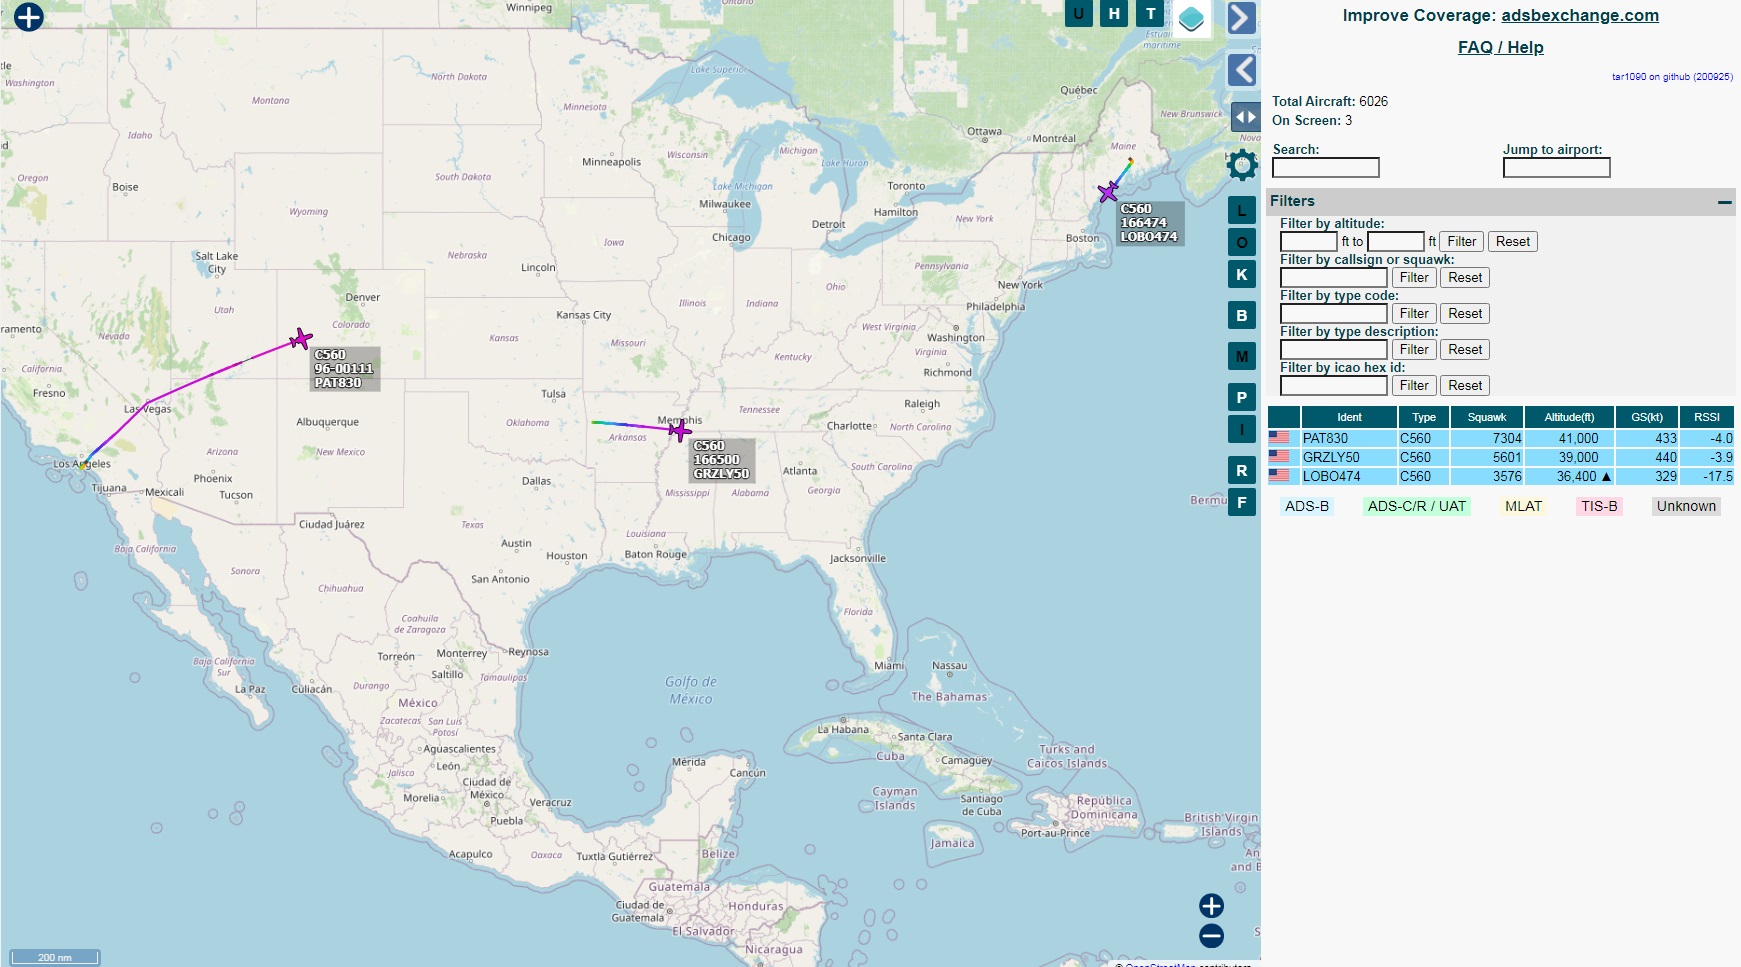Sort table by Altitude(ft) column
The image size is (1741, 967).
[1569, 417]
